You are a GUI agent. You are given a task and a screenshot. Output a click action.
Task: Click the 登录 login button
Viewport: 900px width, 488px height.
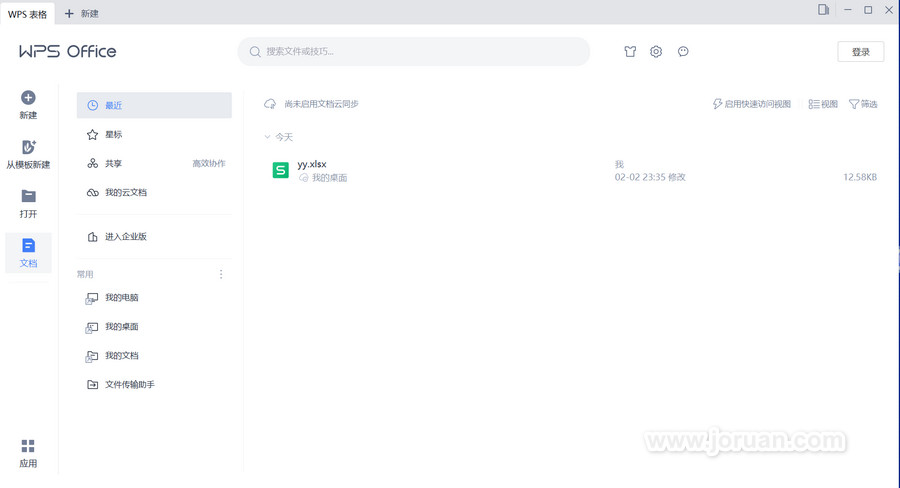tap(860, 52)
